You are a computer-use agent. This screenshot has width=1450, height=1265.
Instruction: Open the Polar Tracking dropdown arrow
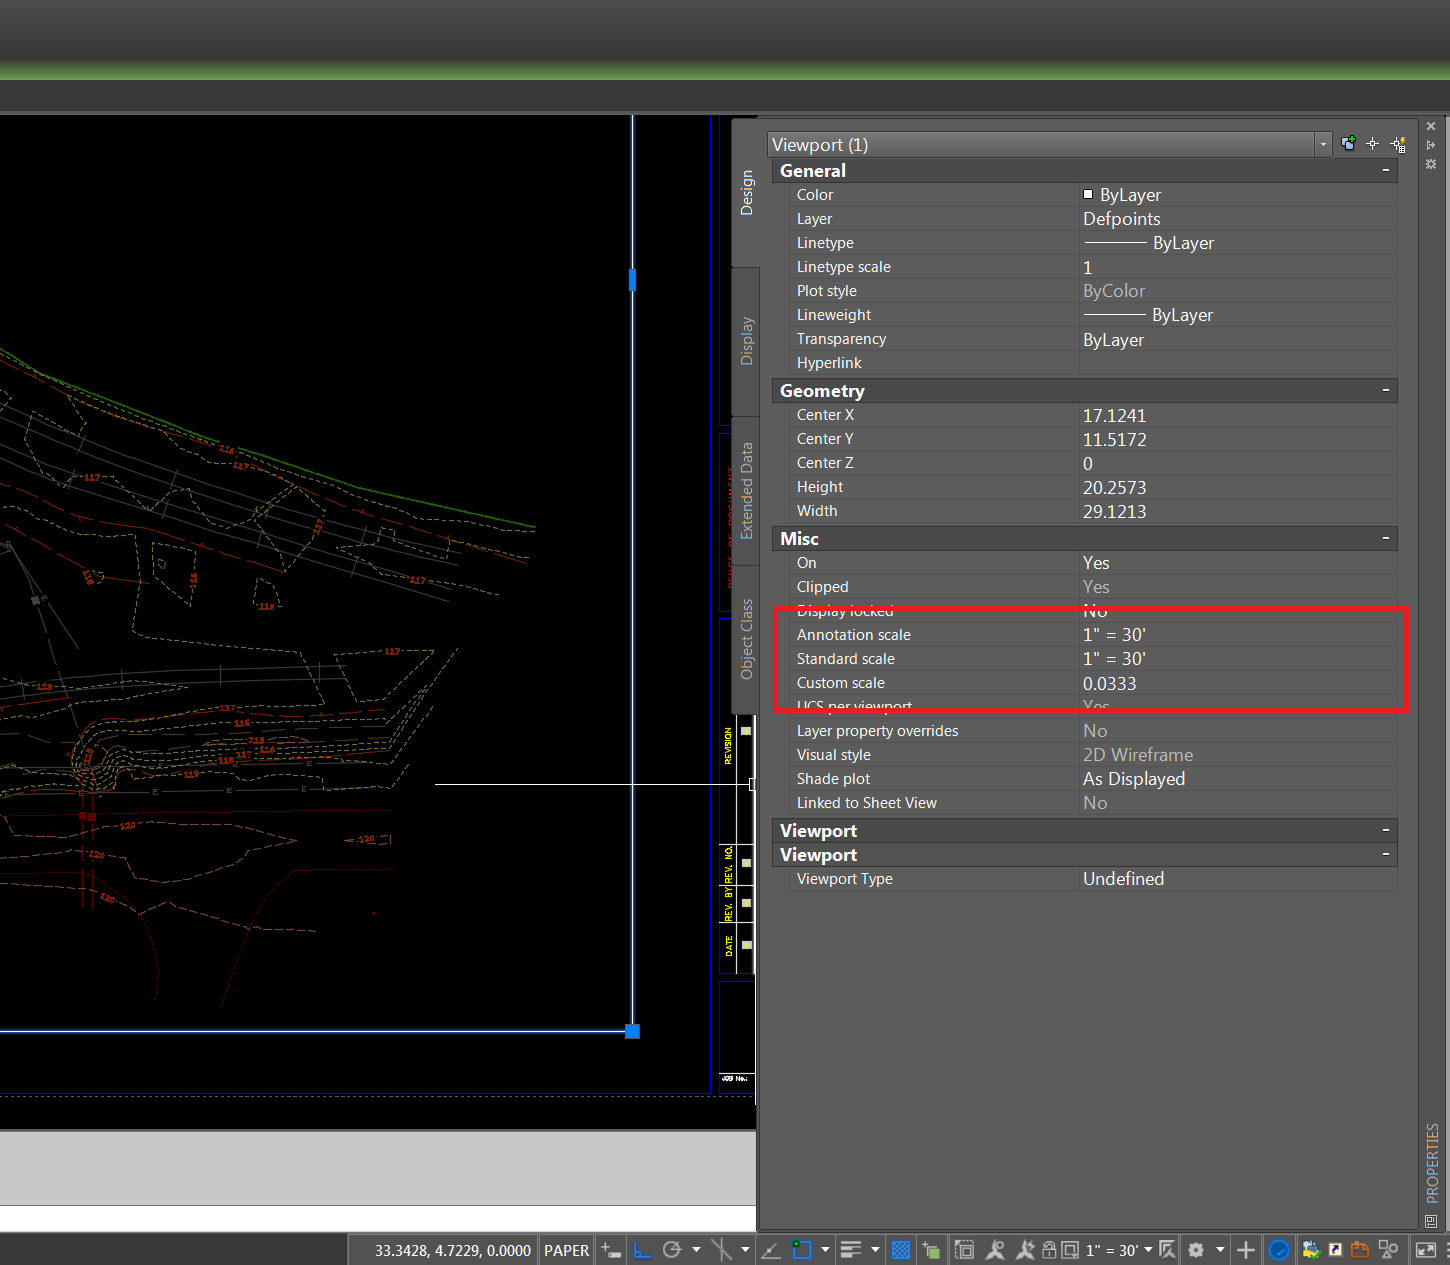pyautogui.click(x=696, y=1249)
